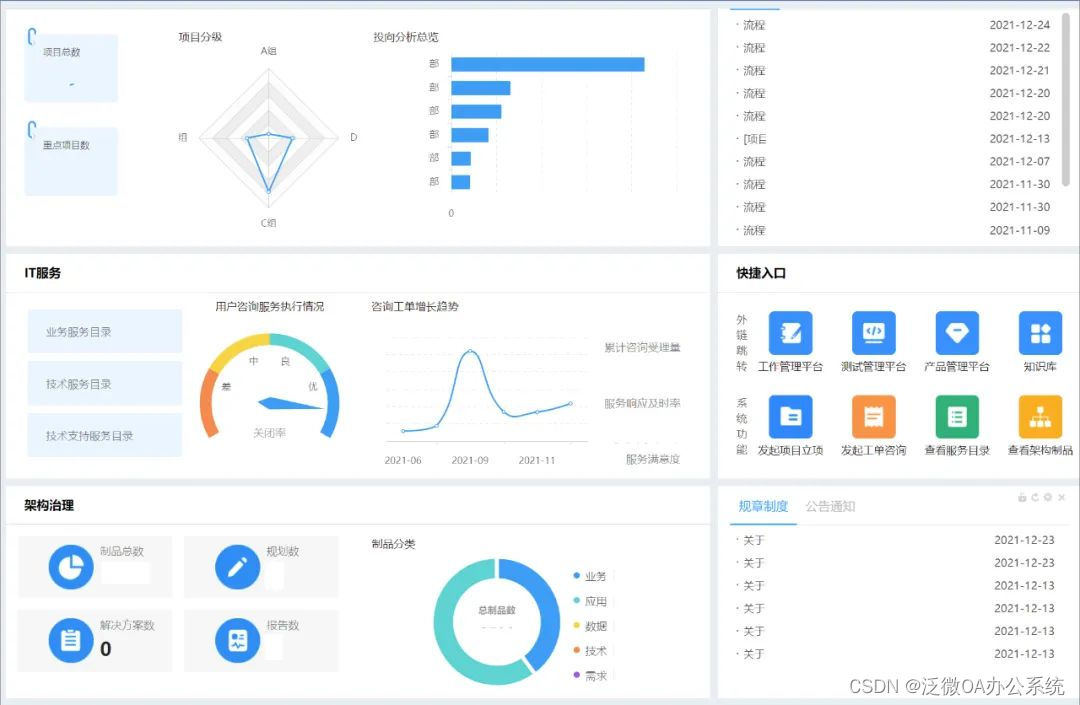This screenshot has height=705, width=1080.
Task: Click the 规划数 card
Action: pos(261,567)
